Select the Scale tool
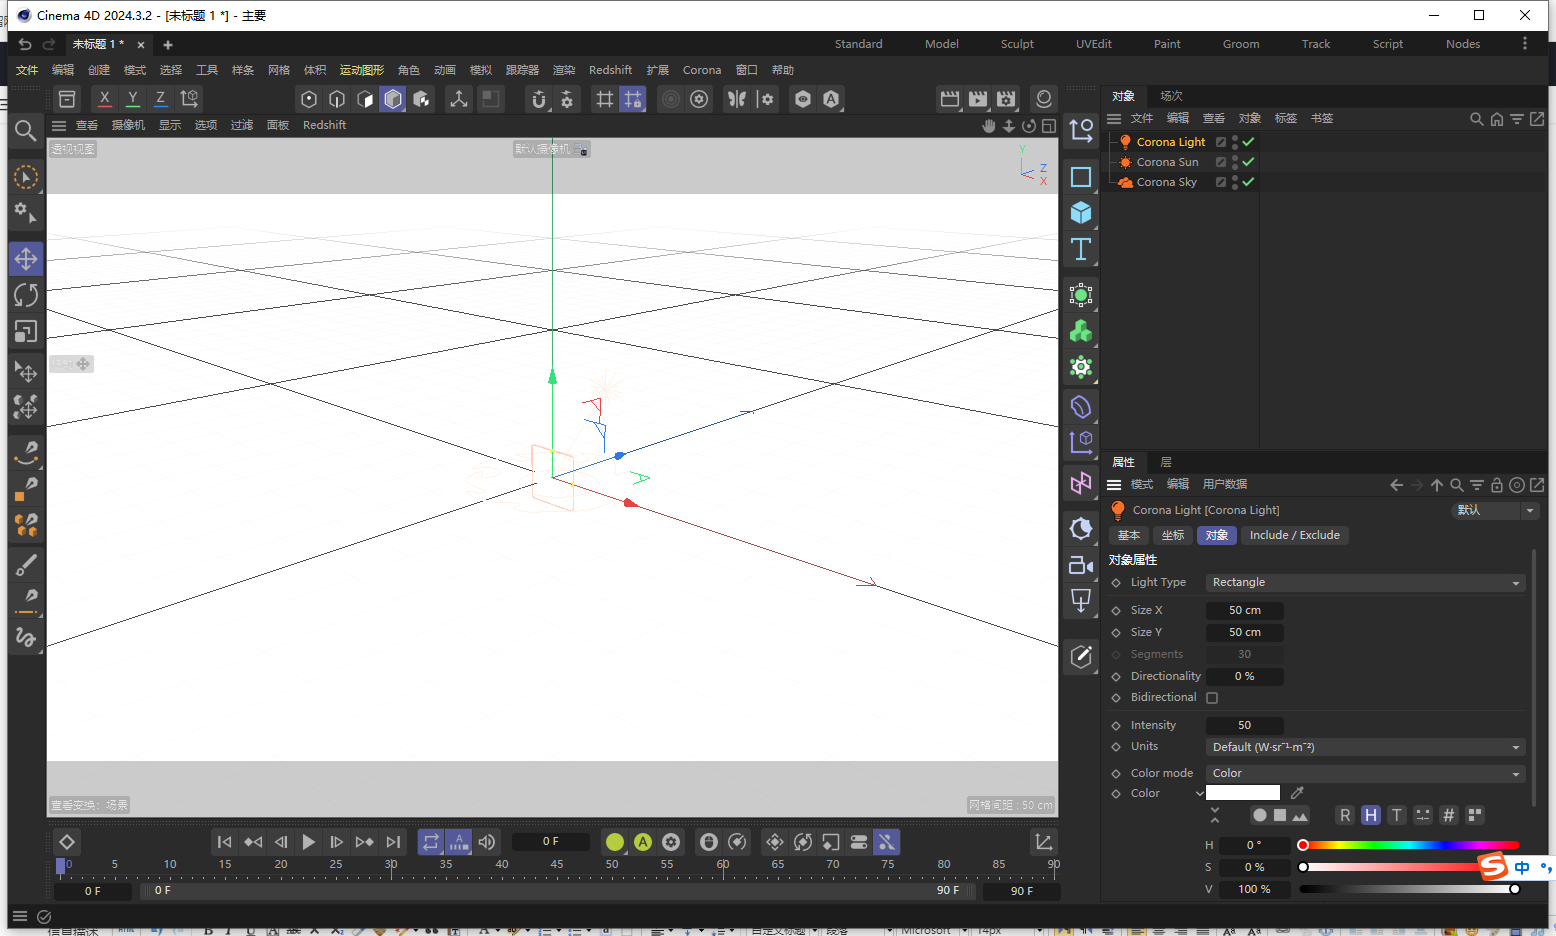1556x936 pixels. (x=26, y=331)
